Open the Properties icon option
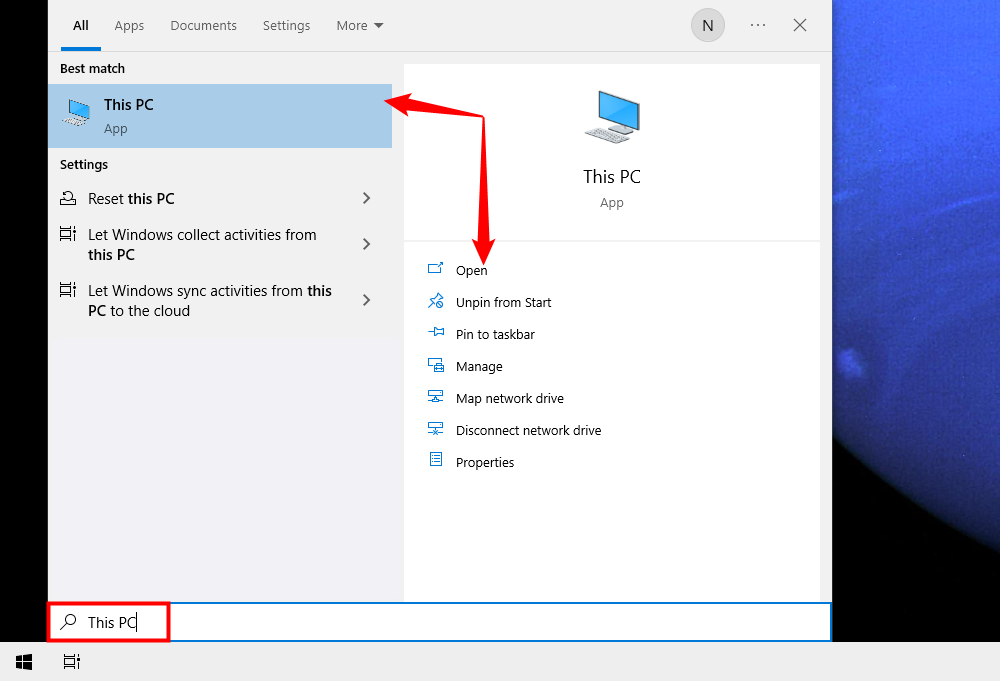This screenshot has height=681, width=1000. [436, 461]
